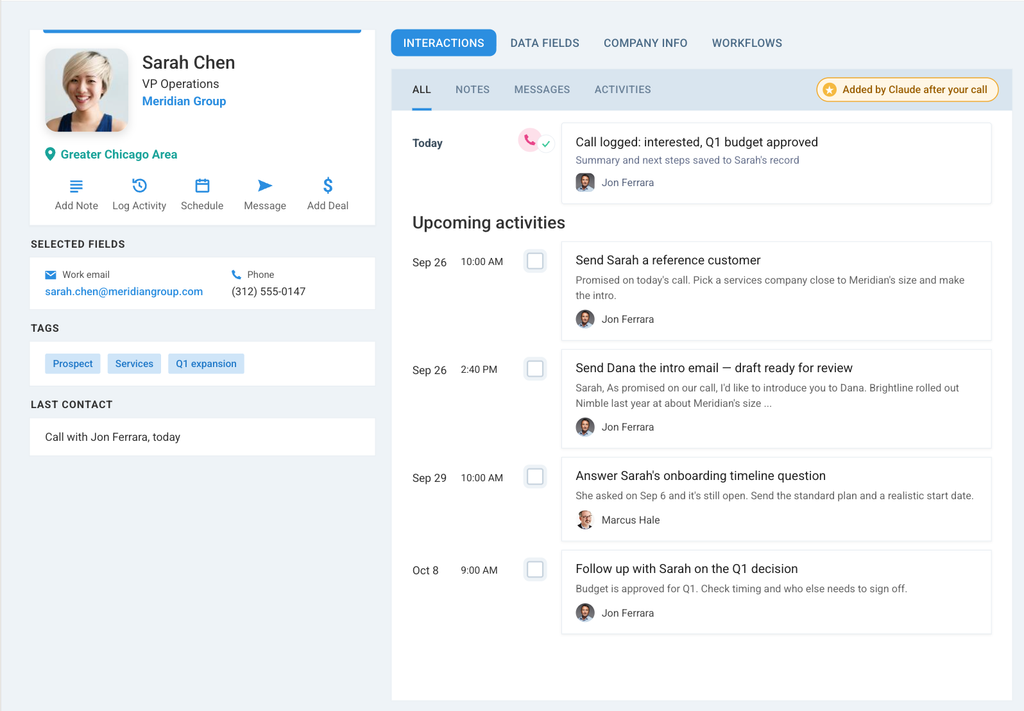Click the location pin icon
The image size is (1024, 711).
click(x=50, y=154)
